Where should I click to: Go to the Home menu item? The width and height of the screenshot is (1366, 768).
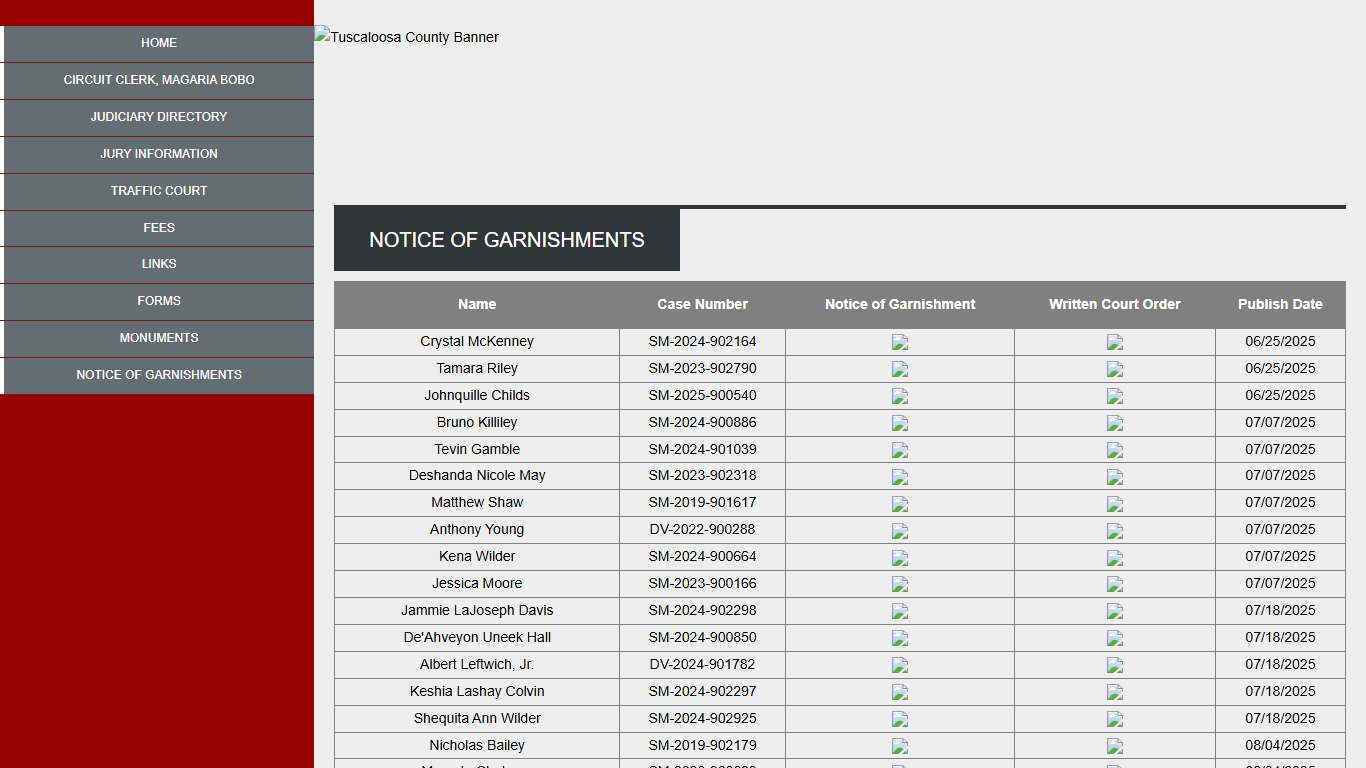159,43
